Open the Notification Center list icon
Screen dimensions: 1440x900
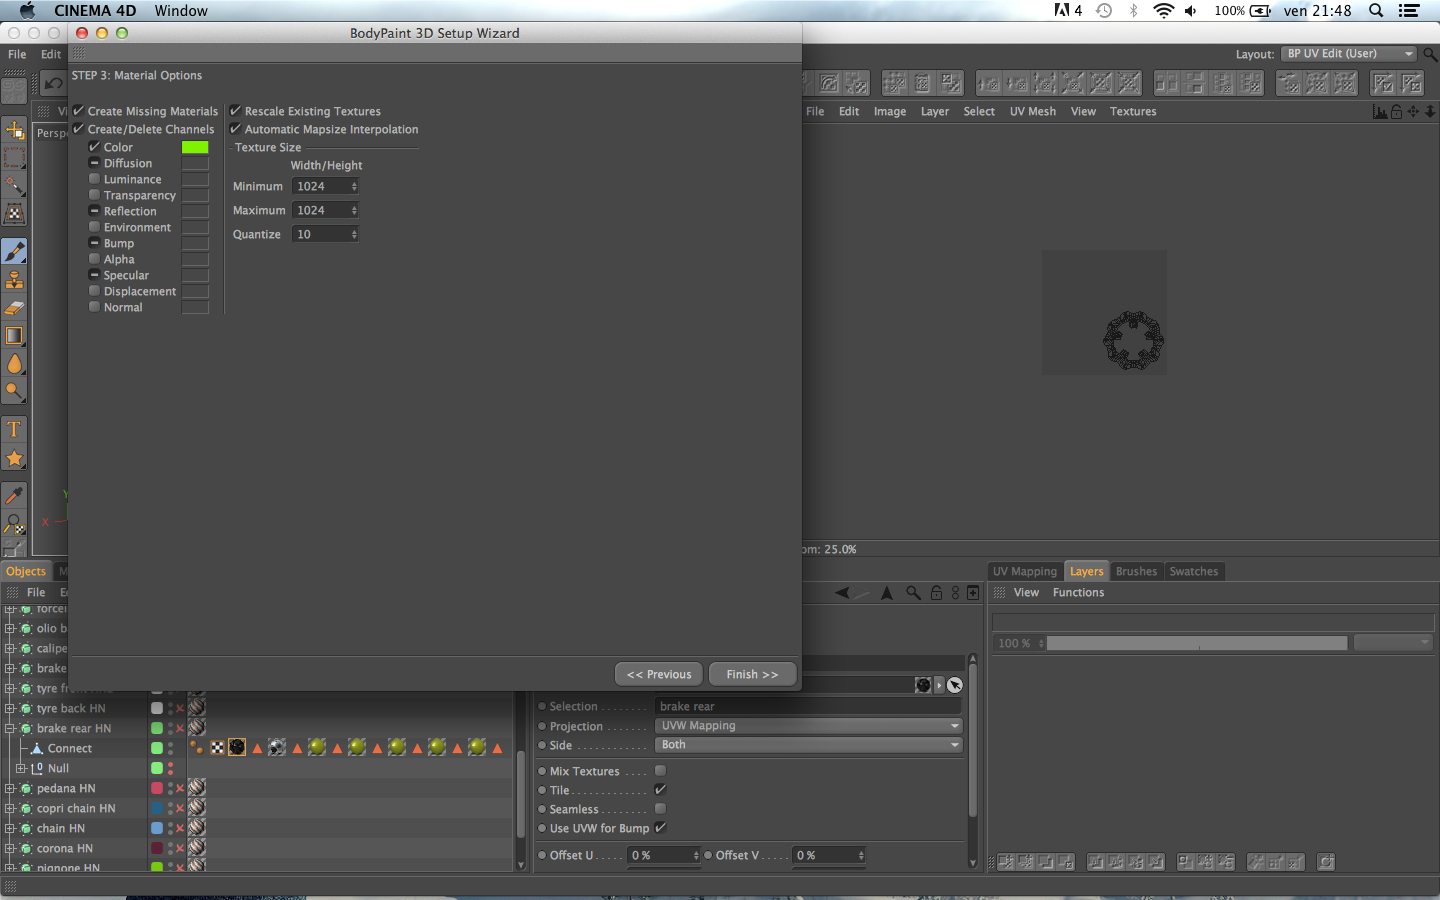click(x=1409, y=11)
